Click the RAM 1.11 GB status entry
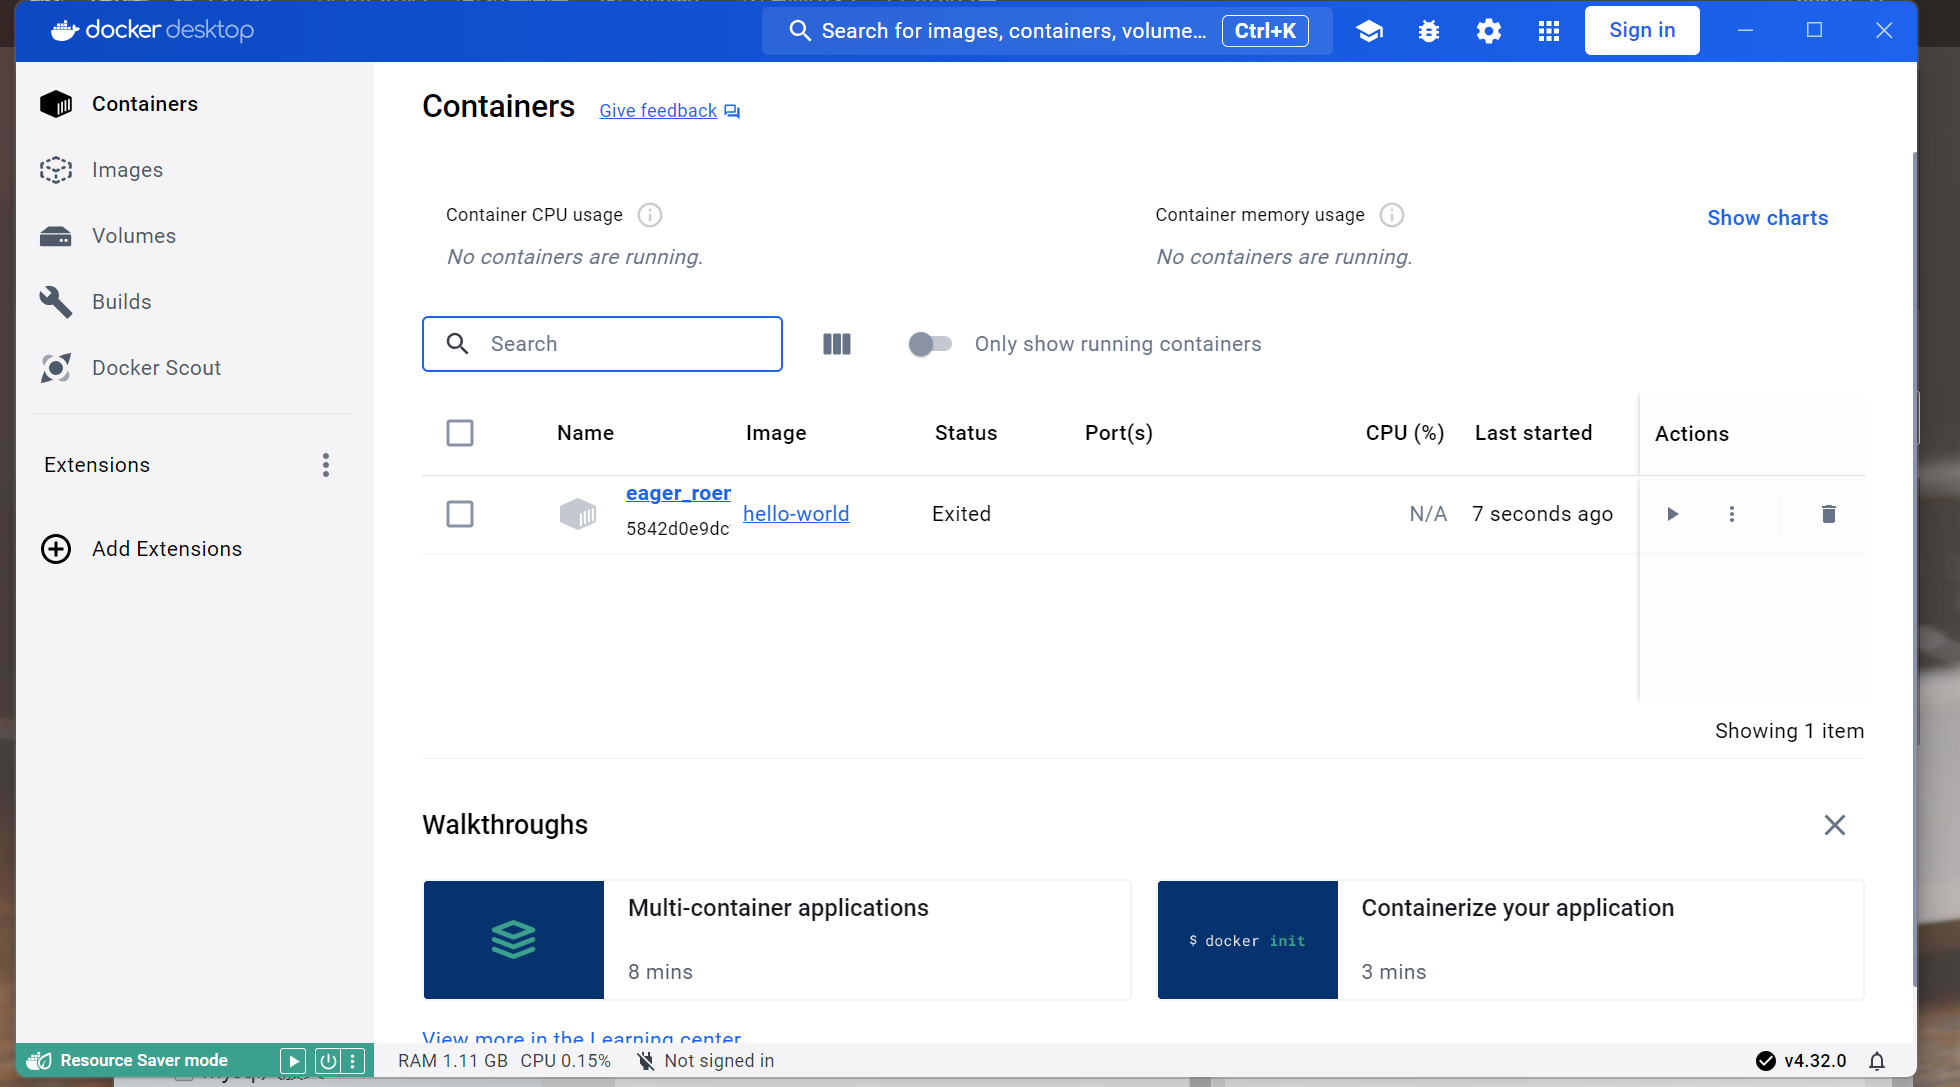Image resolution: width=1960 pixels, height=1087 pixels. tap(453, 1061)
